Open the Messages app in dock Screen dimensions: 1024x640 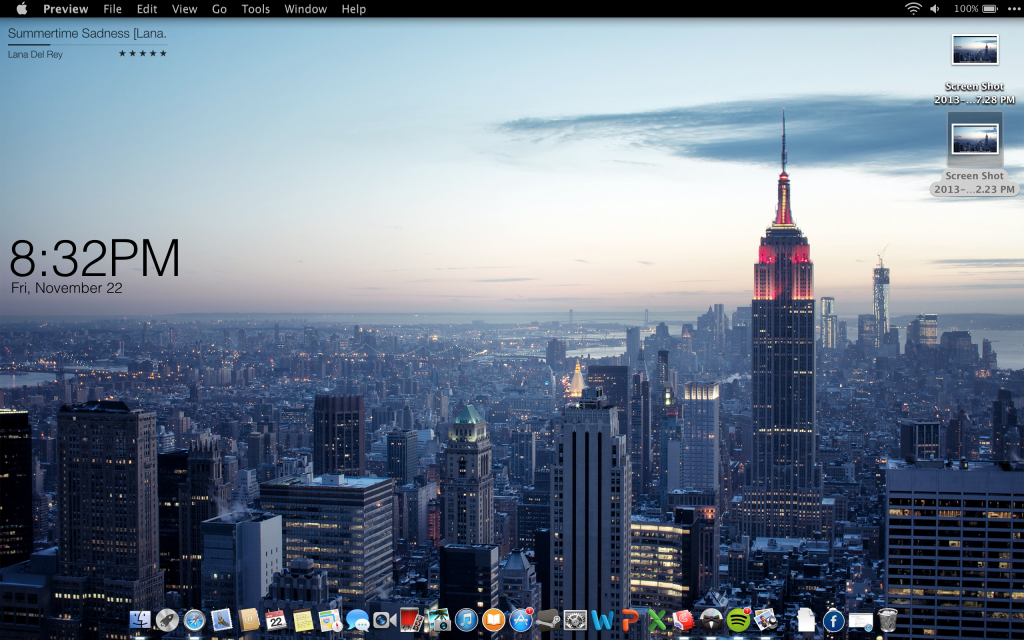pyautogui.click(x=357, y=620)
